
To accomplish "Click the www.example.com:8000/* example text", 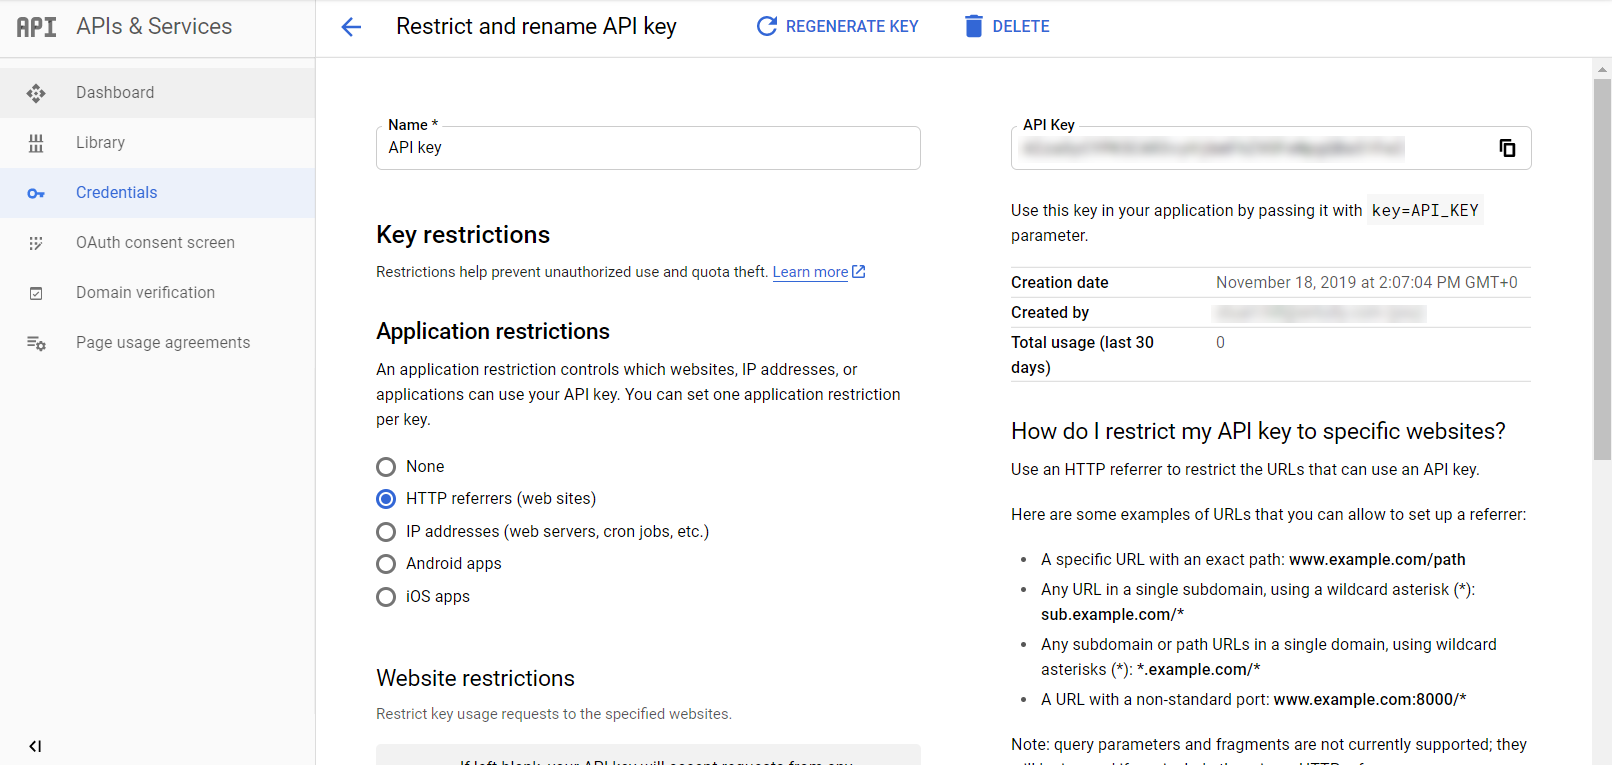I will click(1370, 700).
